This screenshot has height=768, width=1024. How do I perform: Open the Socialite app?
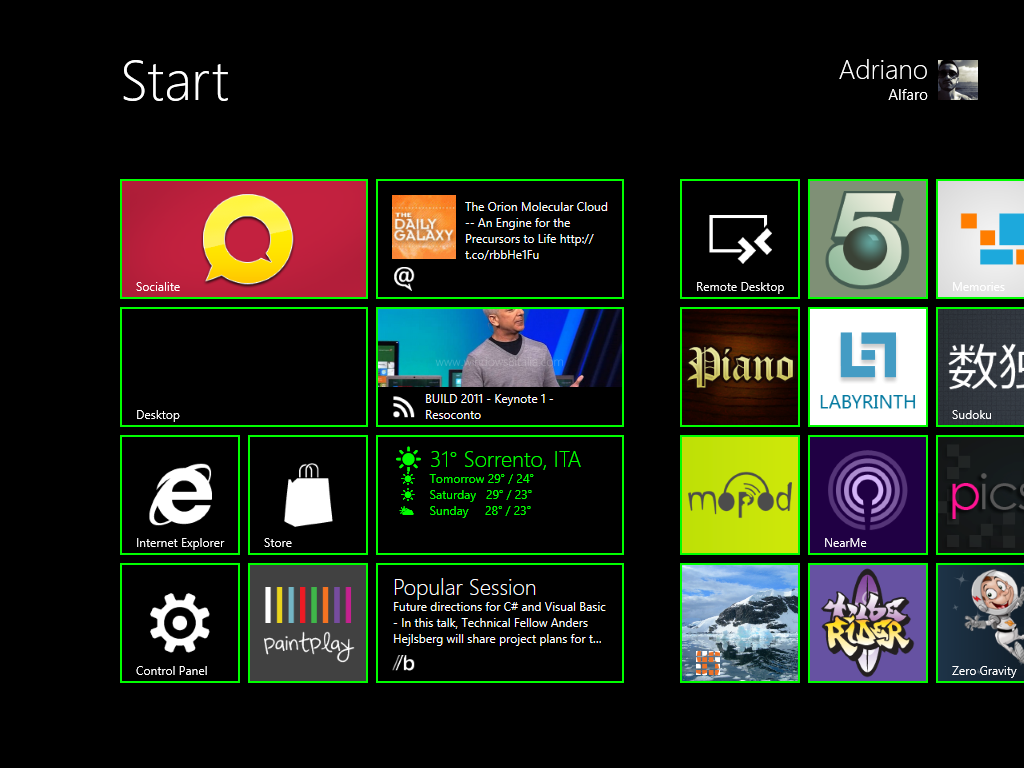(x=243, y=239)
